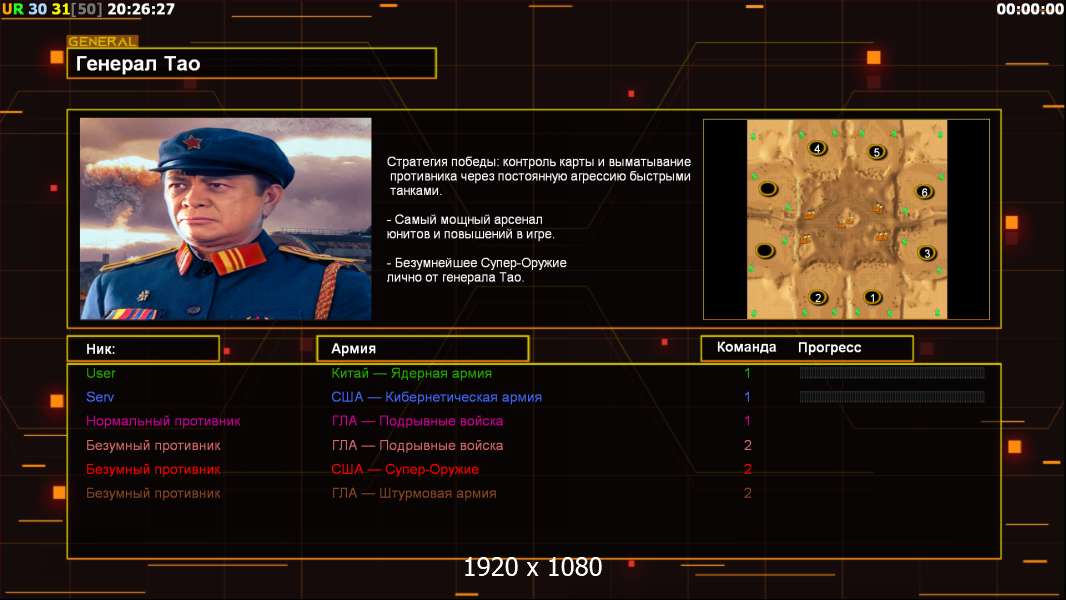Viewport: 1066px width, 600px height.
Task: Click "США — Супер-Оружие" army entry
Action: pos(405,470)
